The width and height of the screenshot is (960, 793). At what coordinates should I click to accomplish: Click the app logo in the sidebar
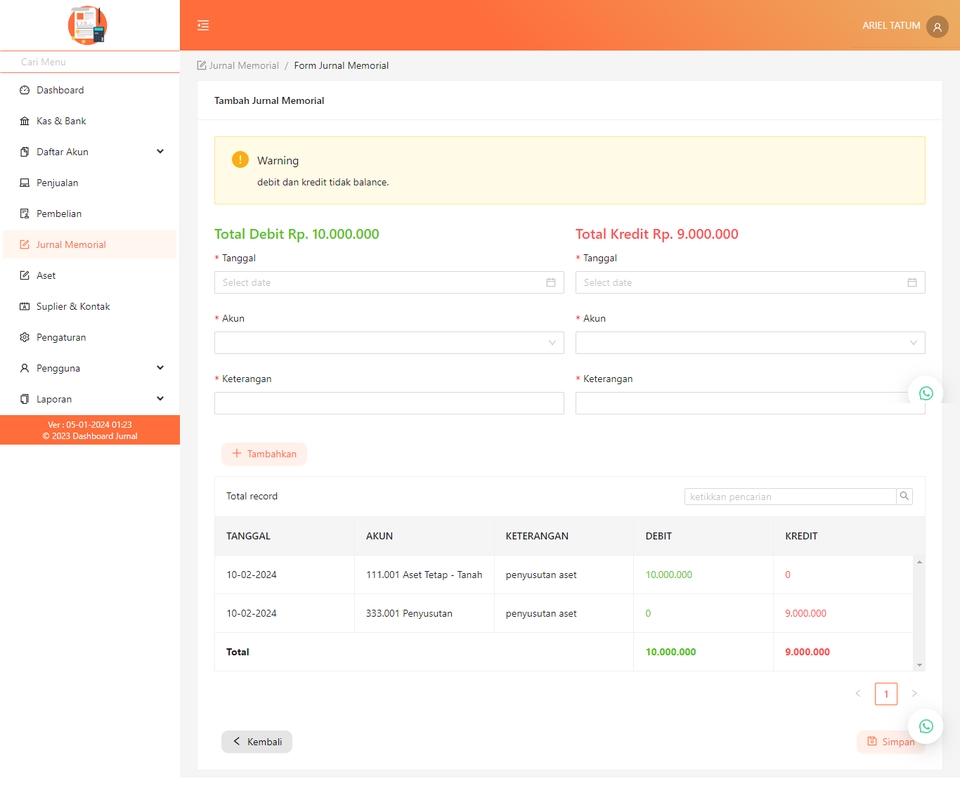click(x=88, y=25)
